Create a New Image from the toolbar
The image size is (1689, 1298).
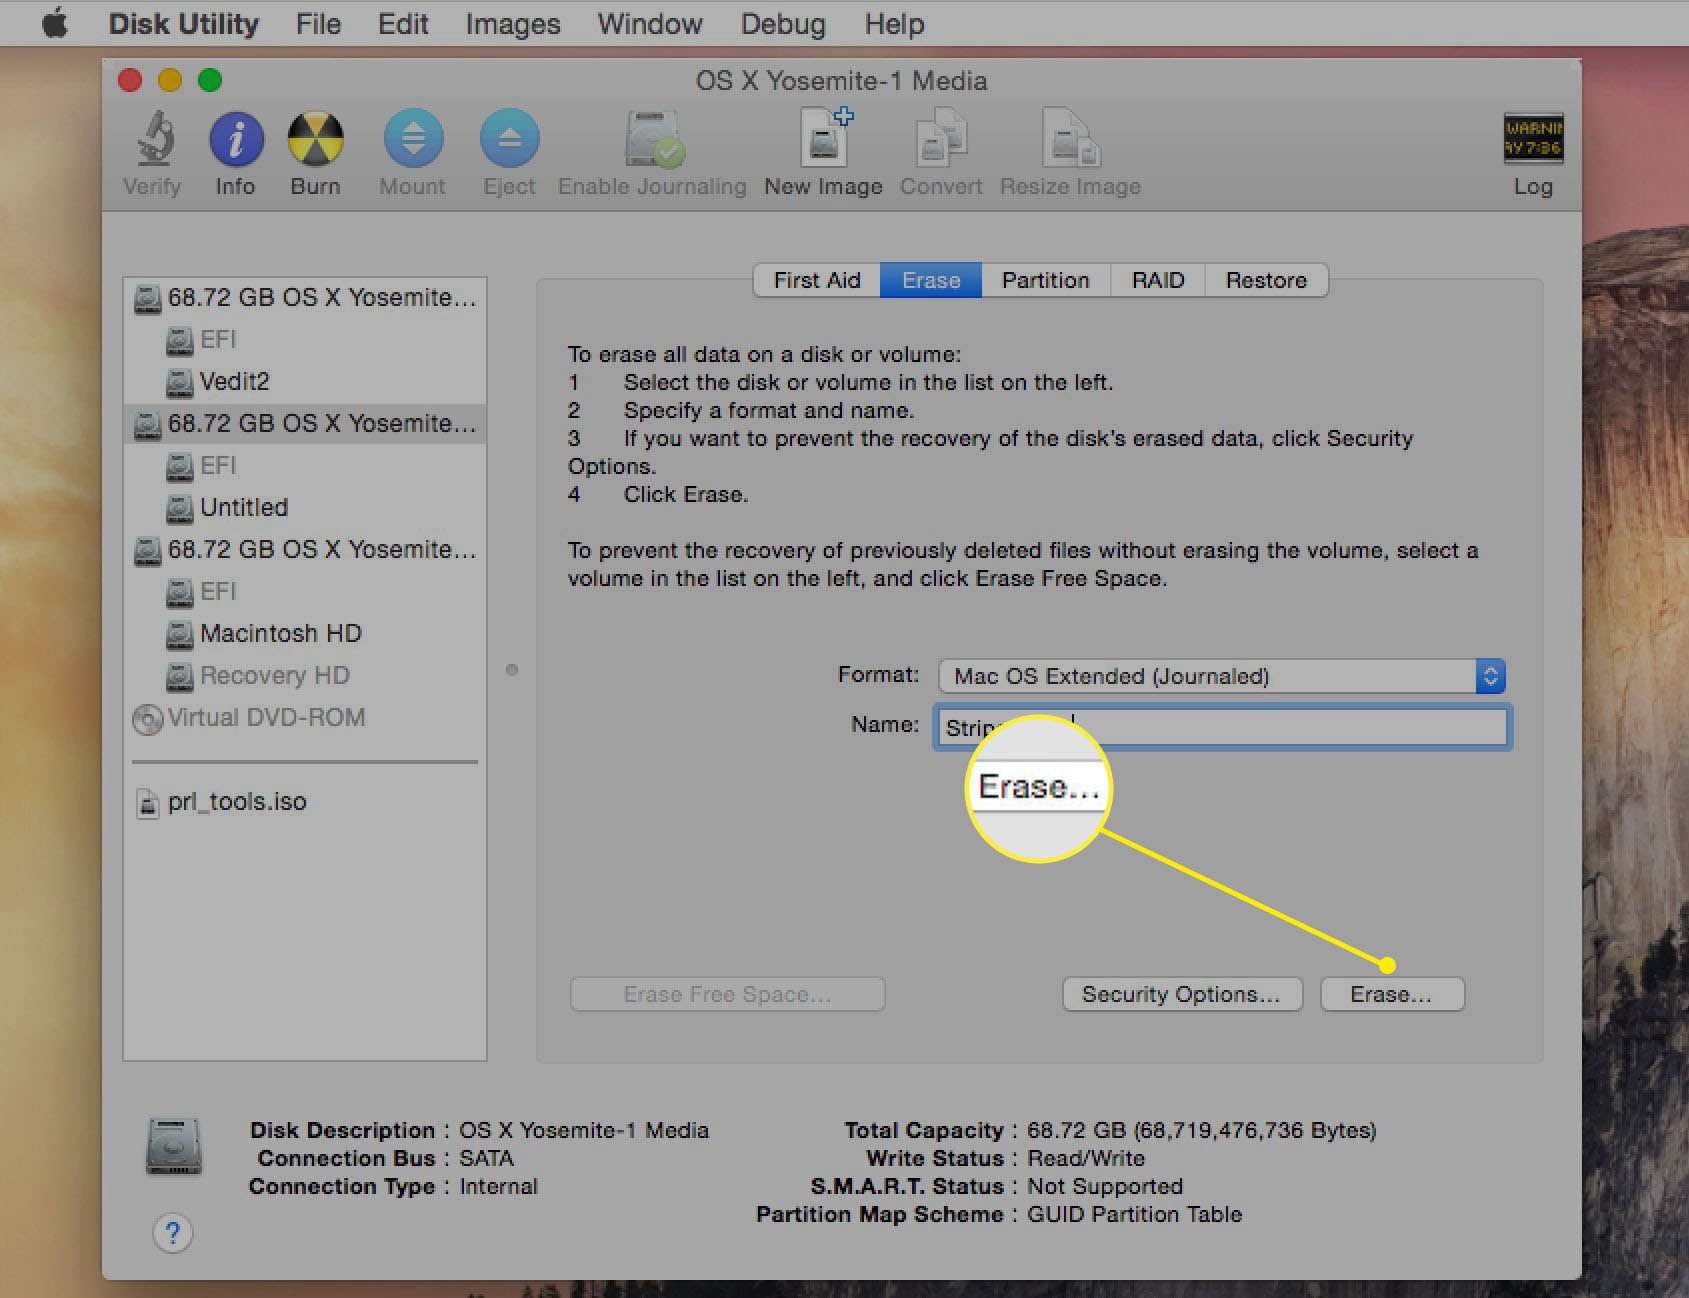pyautogui.click(x=825, y=138)
